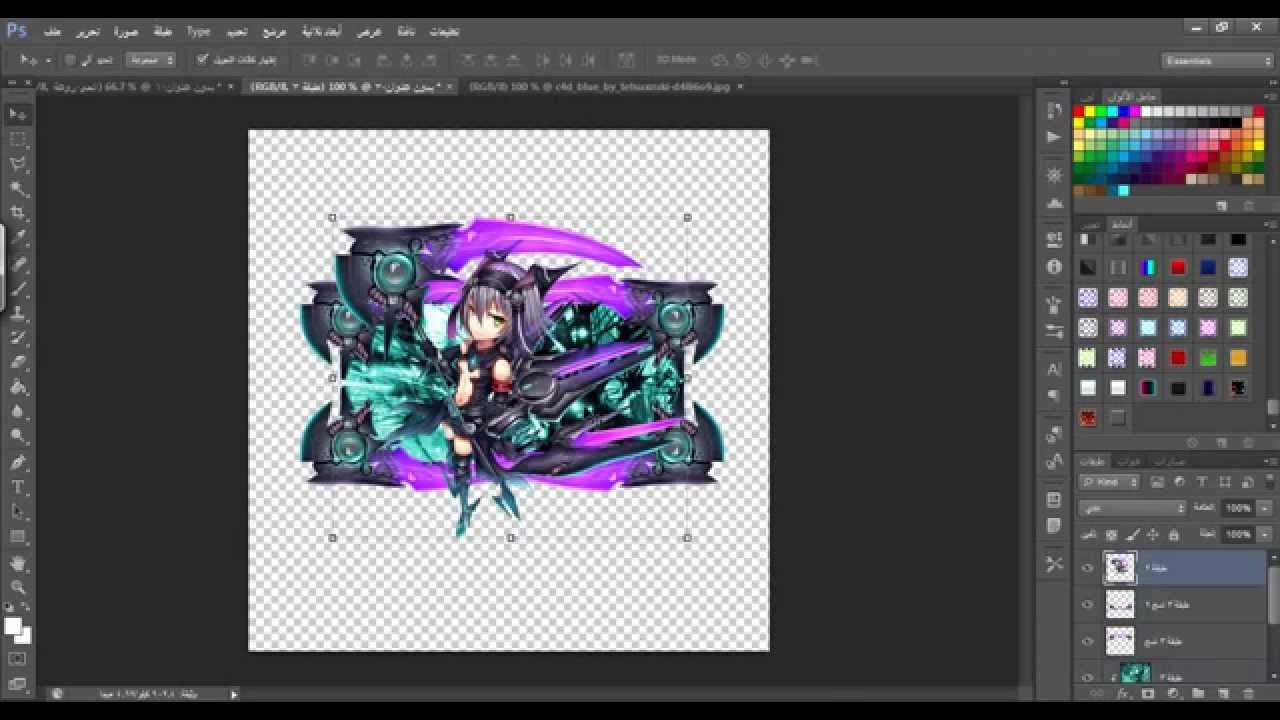Select the Pen tool
Screen dimensions: 1280x720
[18, 462]
